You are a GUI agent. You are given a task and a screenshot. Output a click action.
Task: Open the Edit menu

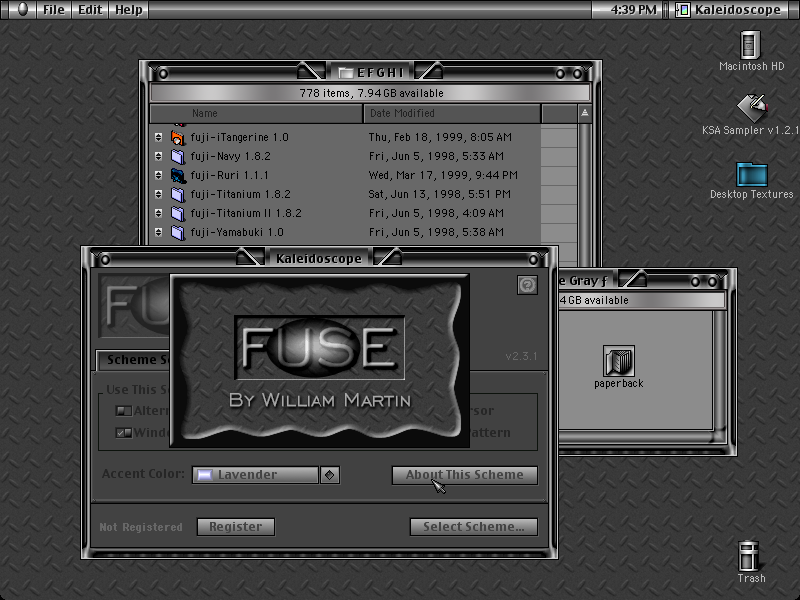90,10
